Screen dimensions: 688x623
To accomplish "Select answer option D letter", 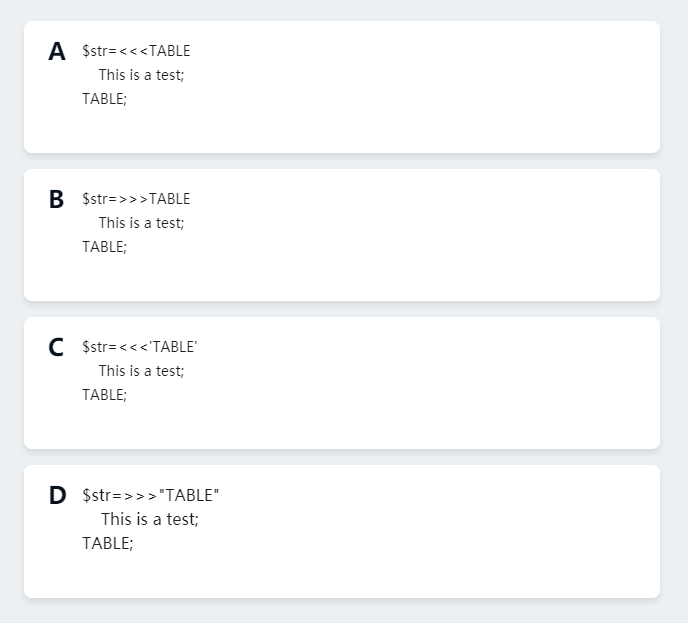I will pos(57,496).
